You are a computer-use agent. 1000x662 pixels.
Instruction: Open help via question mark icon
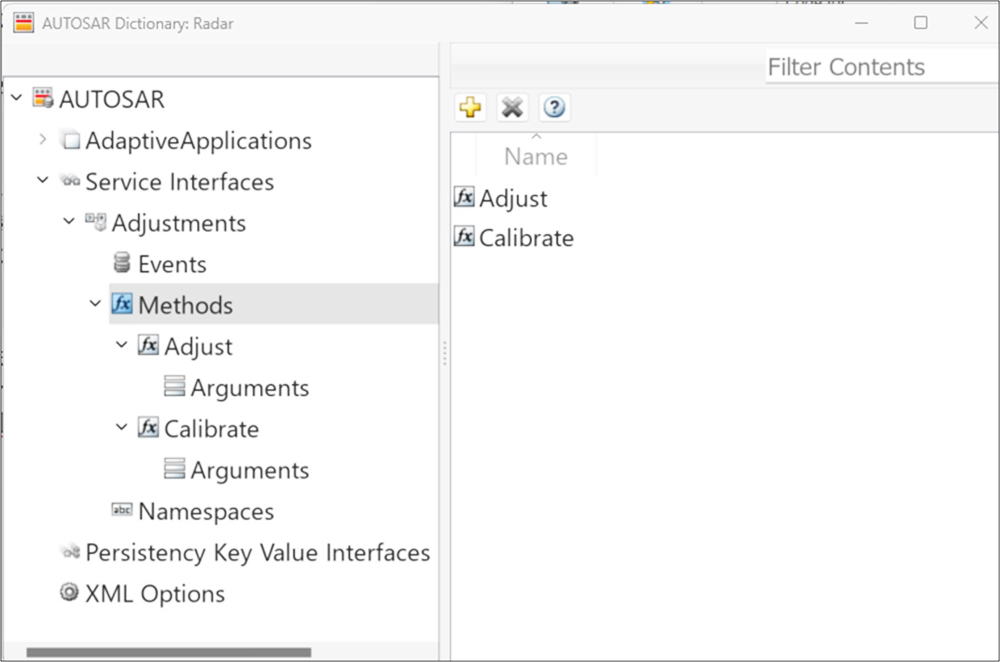[554, 107]
